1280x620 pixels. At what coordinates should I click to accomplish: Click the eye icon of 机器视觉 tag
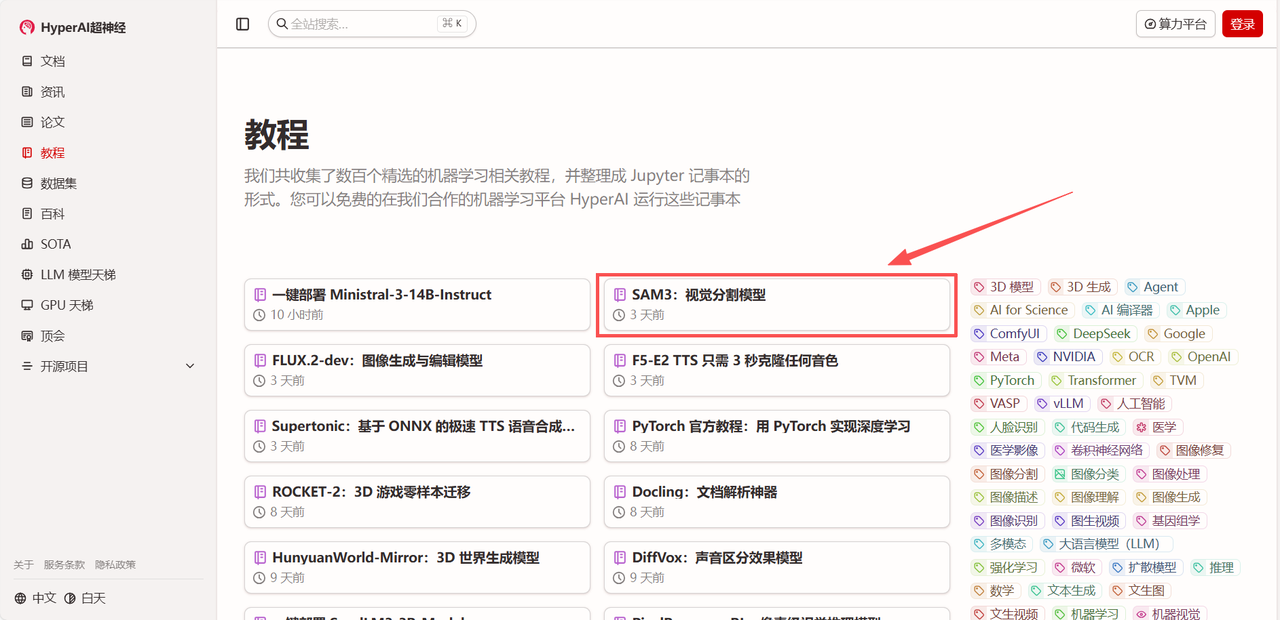pos(1141,614)
